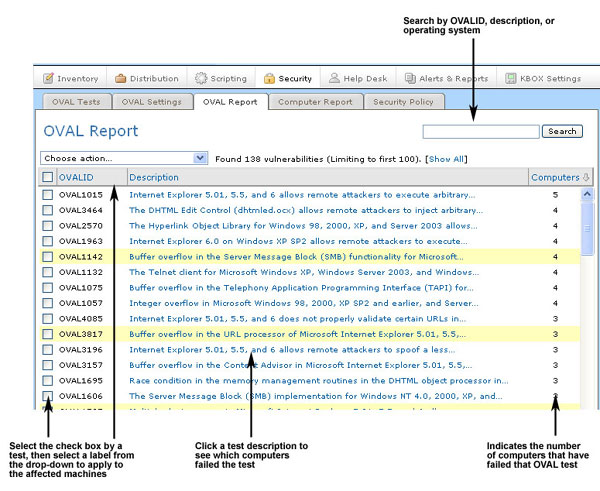This screenshot has height=491, width=600.
Task: Switch to the OVAL Settings tab
Action: 151,101
